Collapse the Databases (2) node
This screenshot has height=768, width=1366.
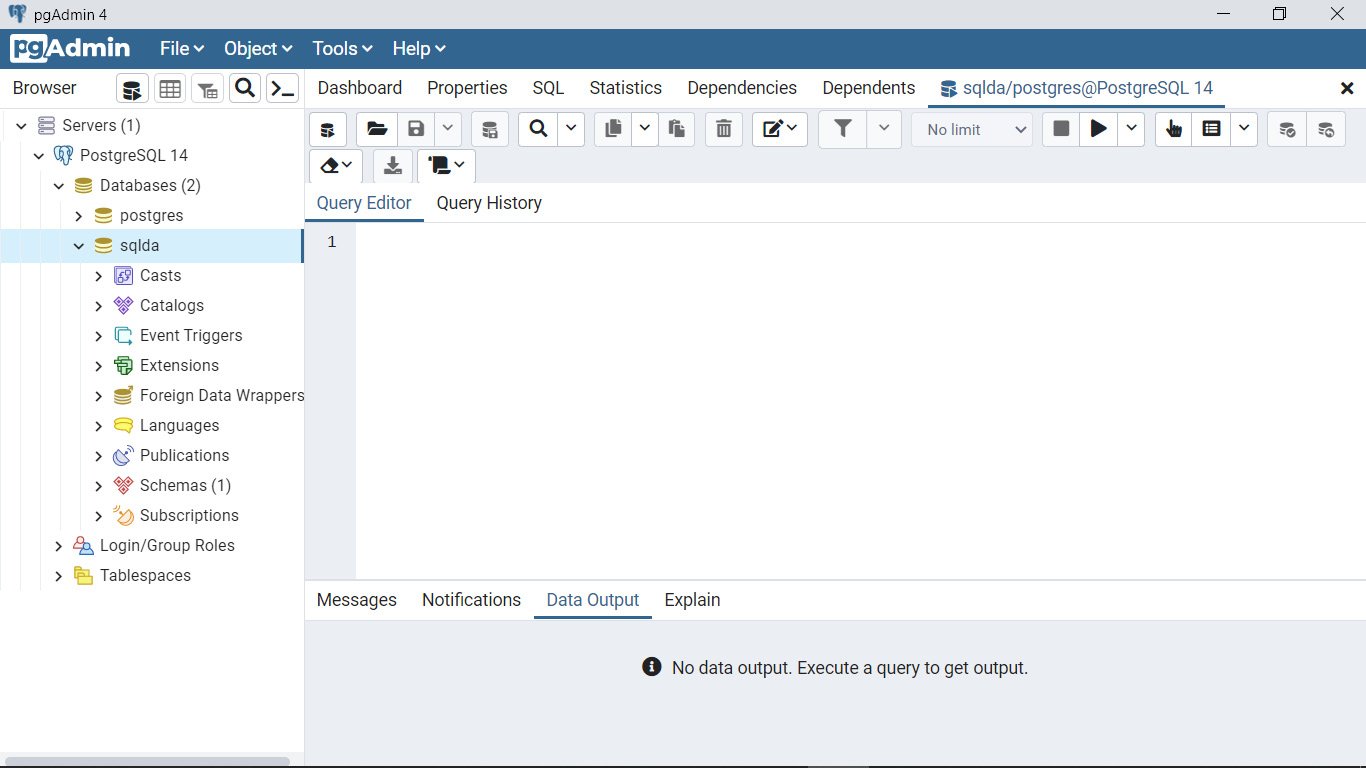click(x=59, y=186)
